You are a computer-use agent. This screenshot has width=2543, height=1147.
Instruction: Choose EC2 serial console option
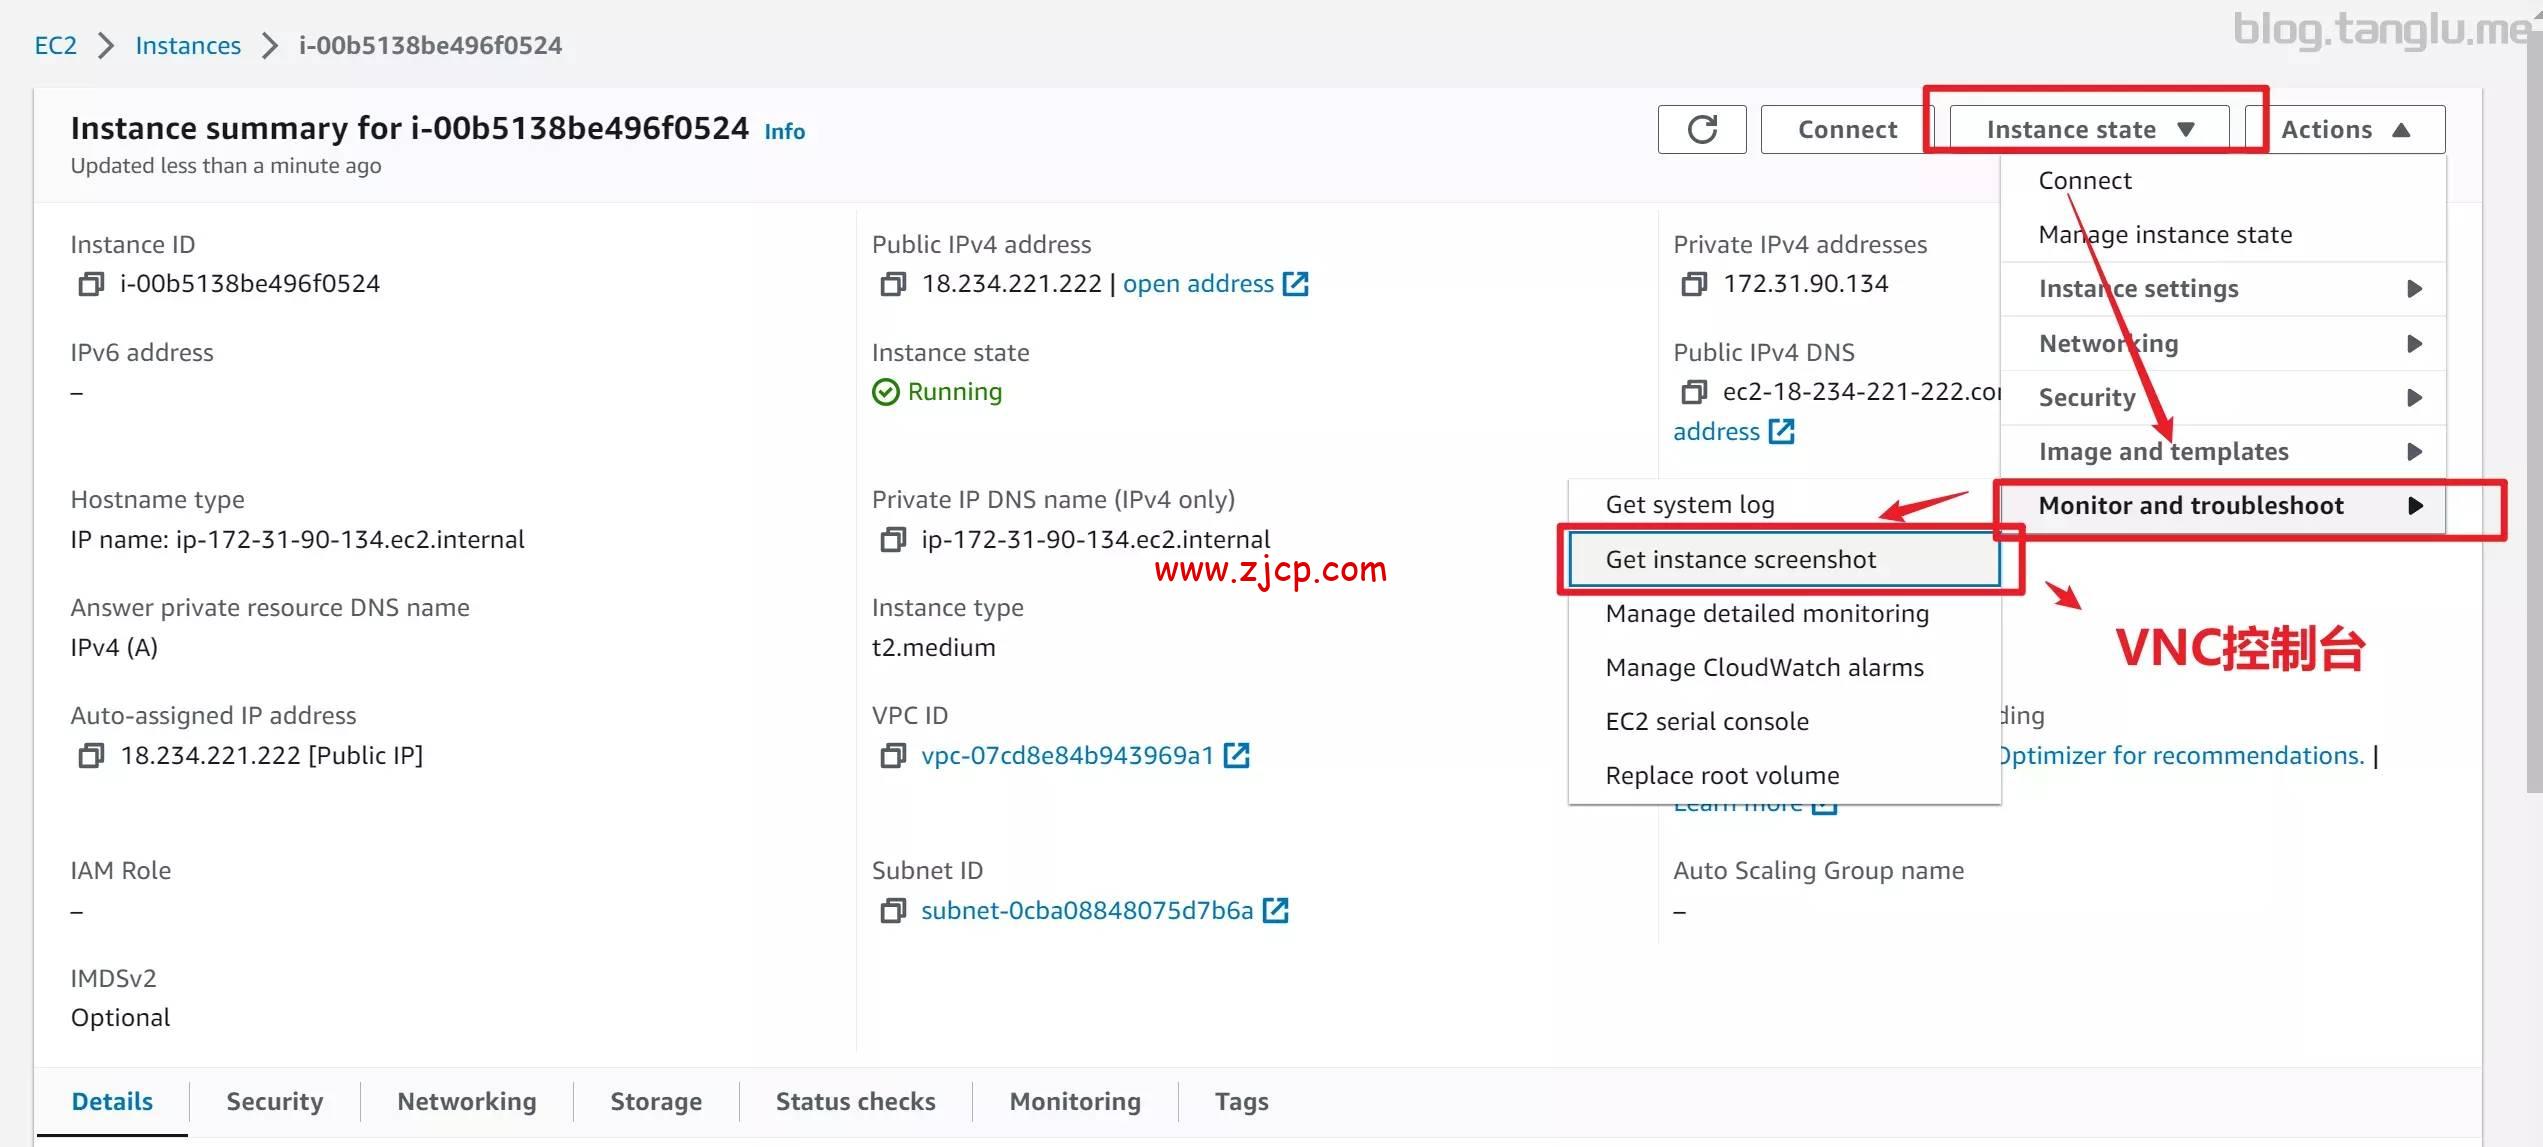(1706, 722)
